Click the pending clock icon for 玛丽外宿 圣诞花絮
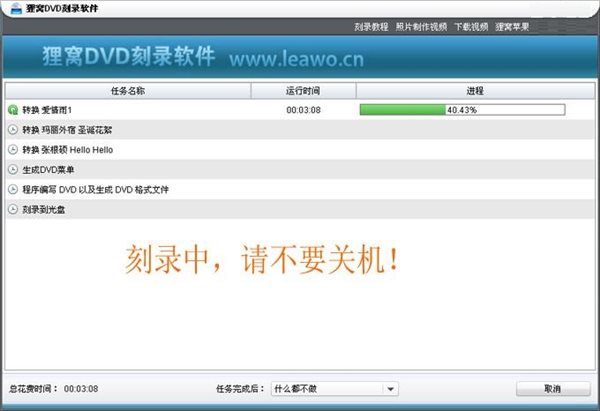The width and height of the screenshot is (600, 411). (x=13, y=130)
